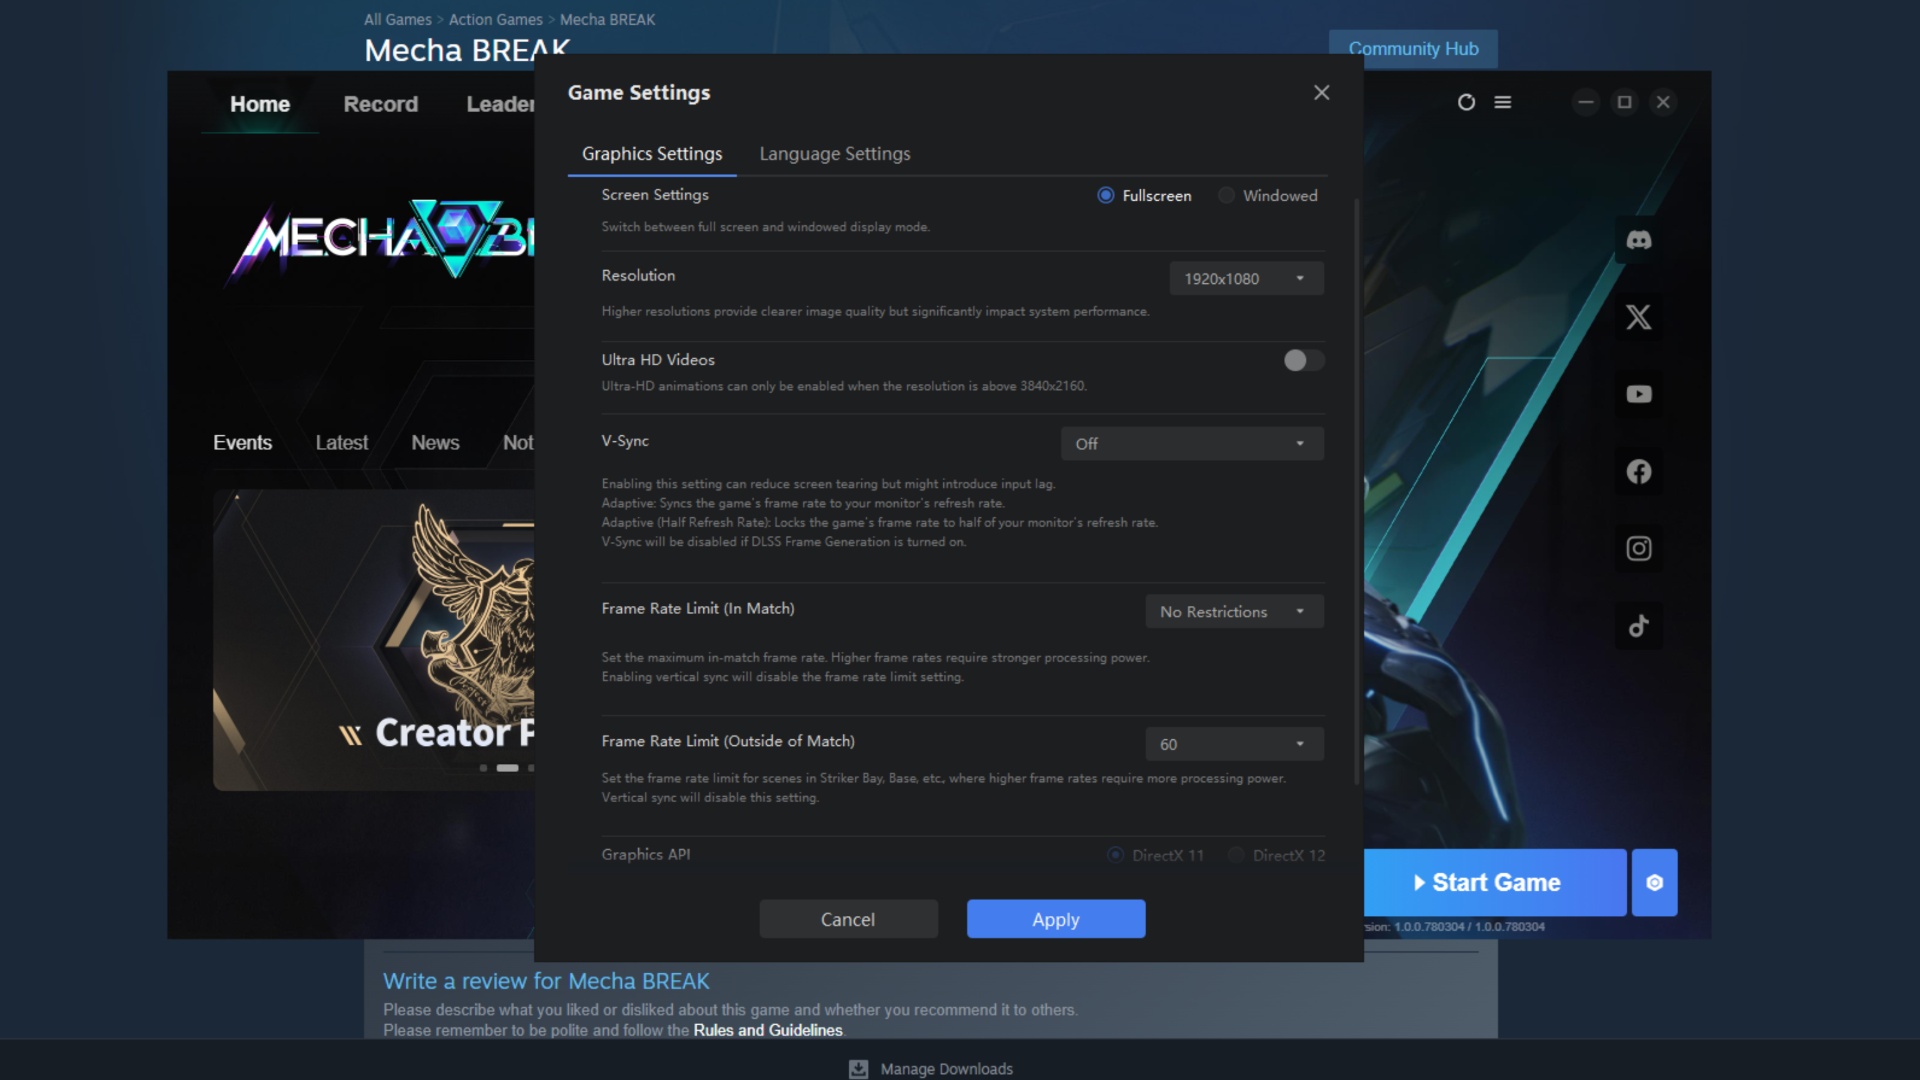Expand Frame Rate Limit In Match dropdown
Screen dimensions: 1920x1080
pyautogui.click(x=1234, y=611)
